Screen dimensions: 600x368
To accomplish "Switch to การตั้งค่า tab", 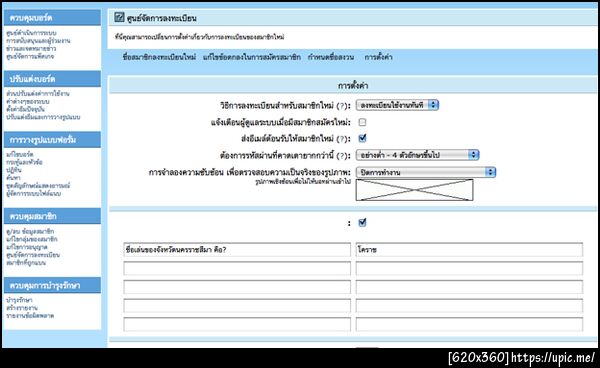I will (x=378, y=57).
